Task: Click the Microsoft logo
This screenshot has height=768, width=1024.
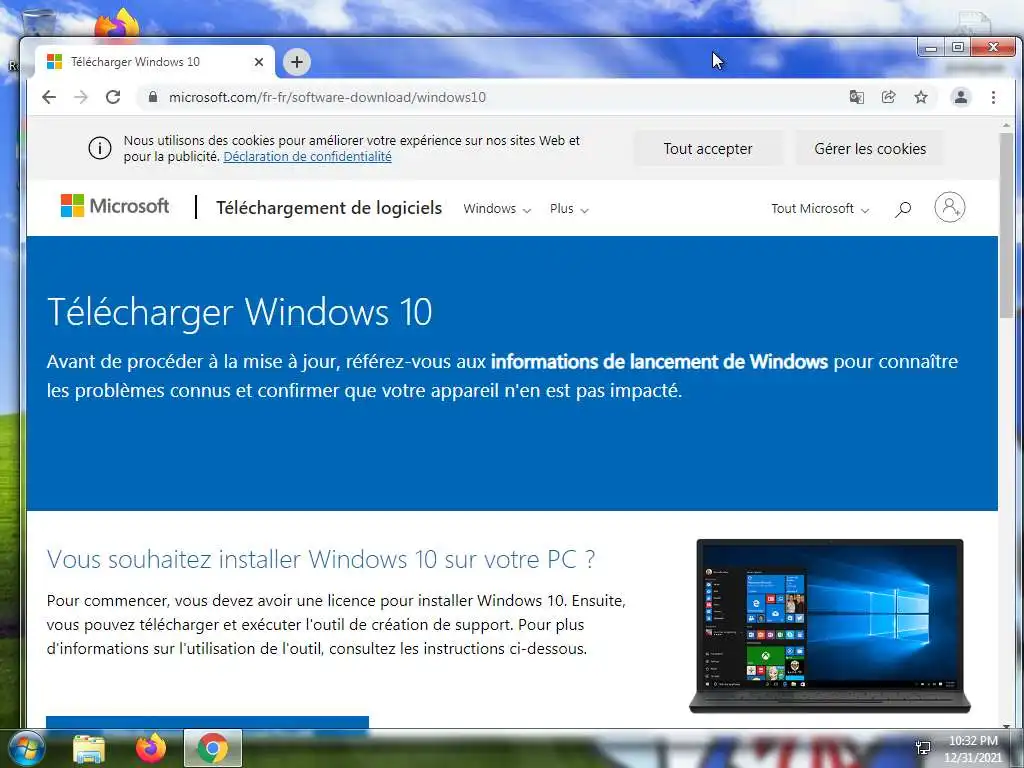Action: 115,206
